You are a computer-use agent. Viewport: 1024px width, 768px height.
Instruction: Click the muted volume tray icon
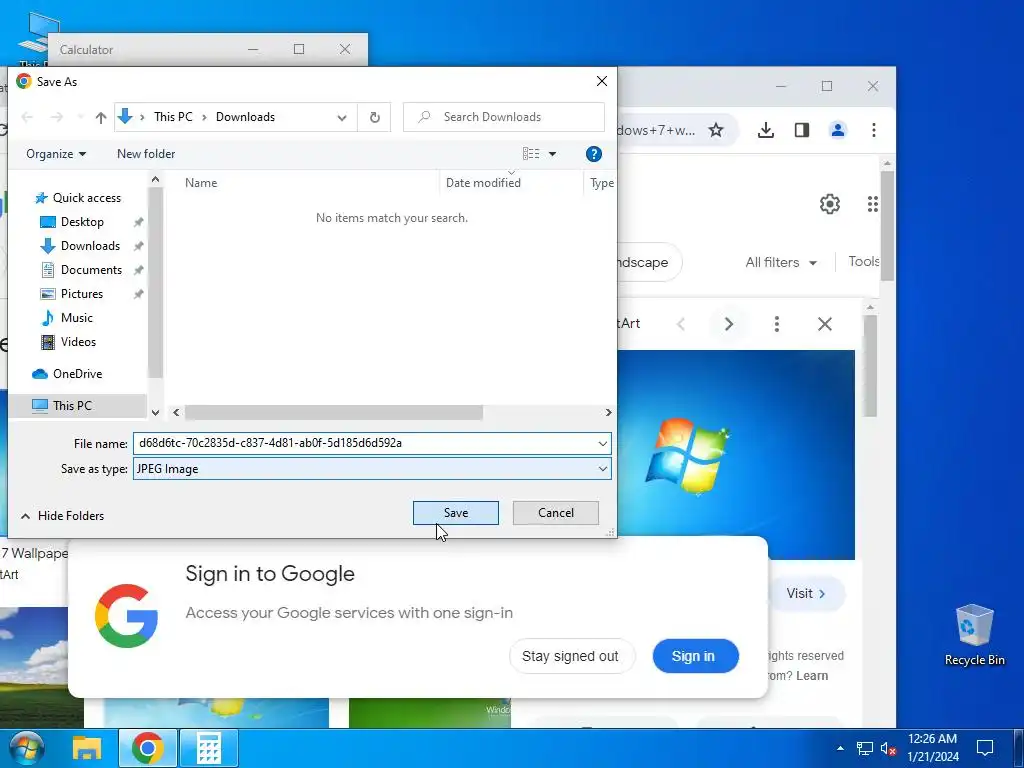coord(888,748)
